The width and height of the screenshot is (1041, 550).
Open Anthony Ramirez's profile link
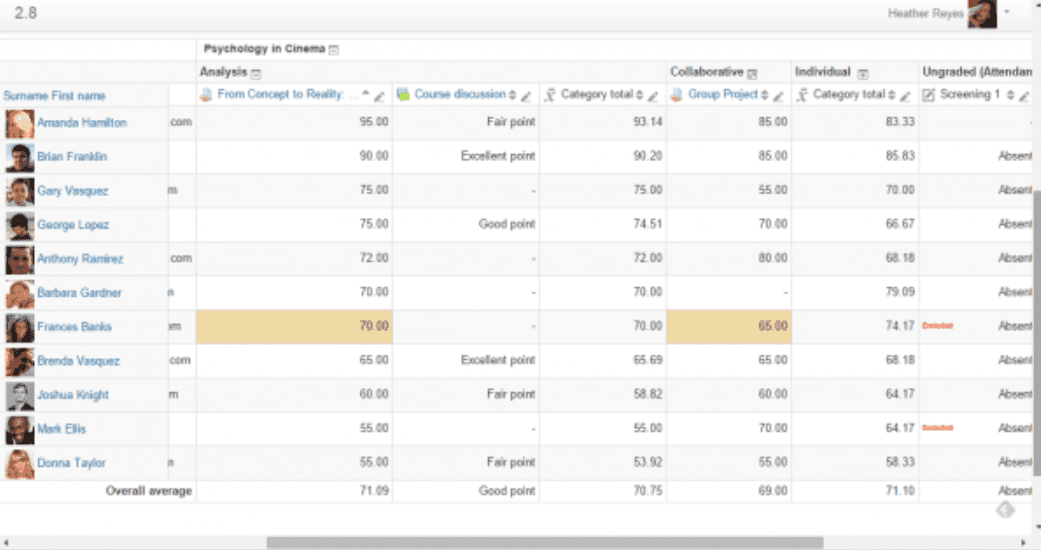coord(80,259)
